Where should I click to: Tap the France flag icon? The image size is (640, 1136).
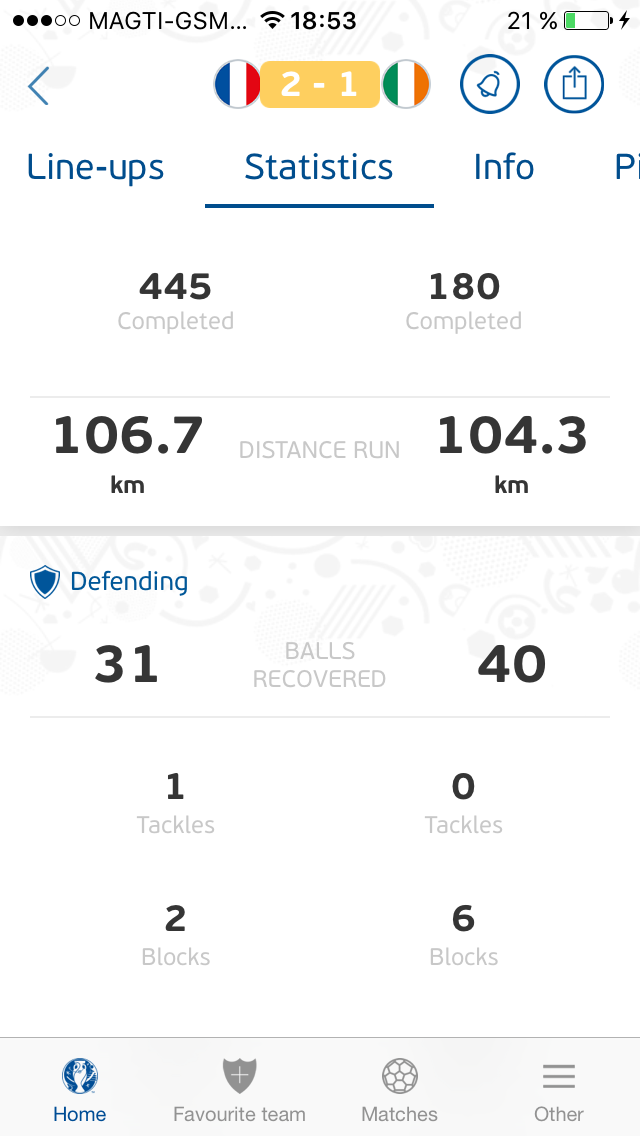pos(238,85)
